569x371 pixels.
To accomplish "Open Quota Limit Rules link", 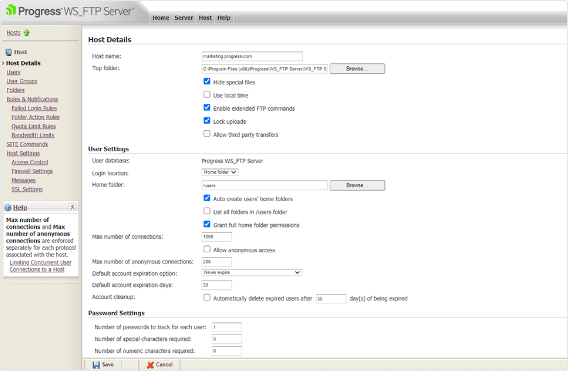I will (x=34, y=126).
